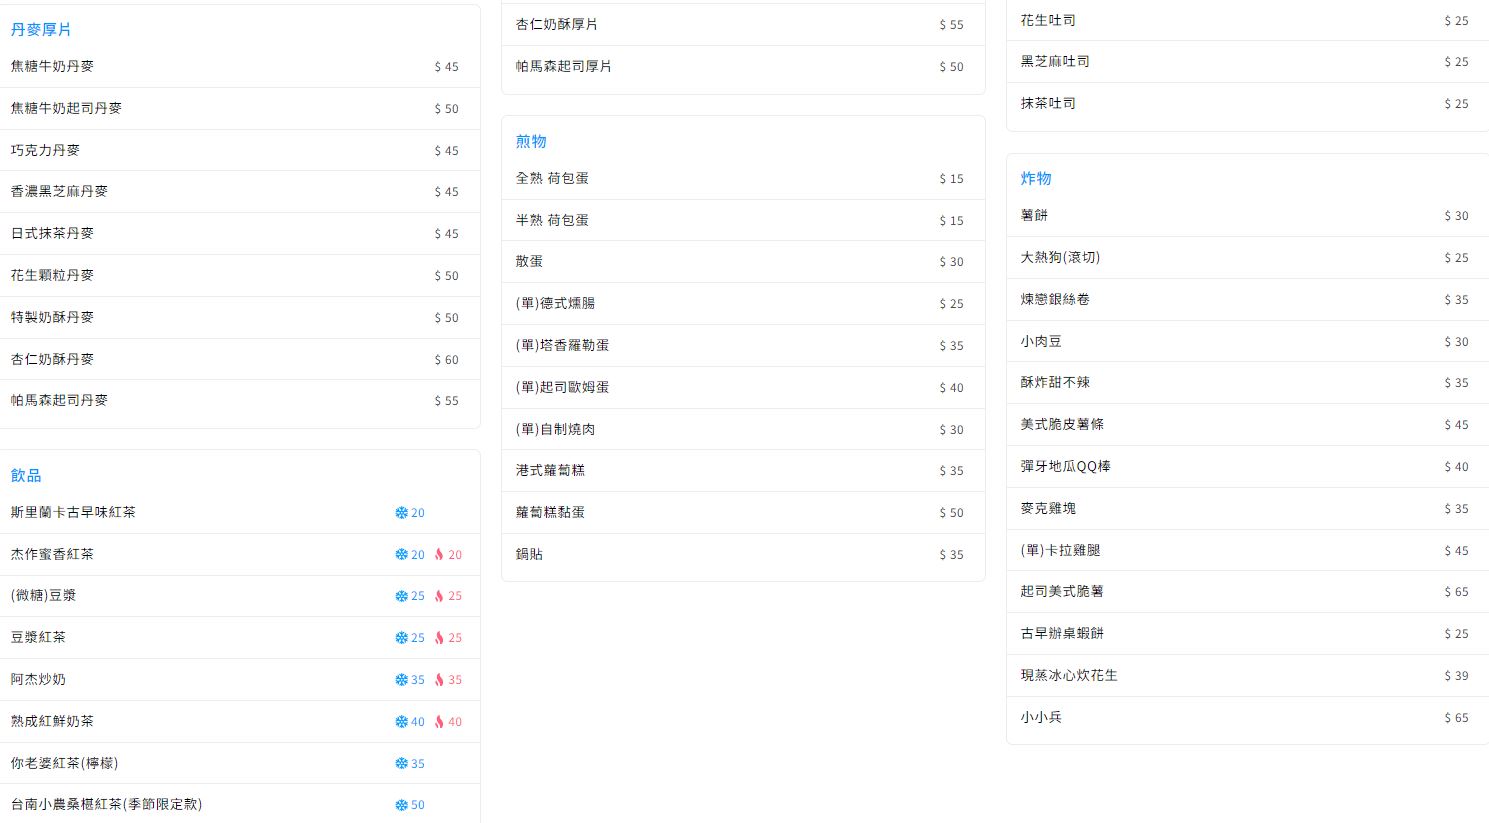1489x823 pixels.
Task: Select the iced snowflake icon for 阿杰炒奶
Action: 401,680
